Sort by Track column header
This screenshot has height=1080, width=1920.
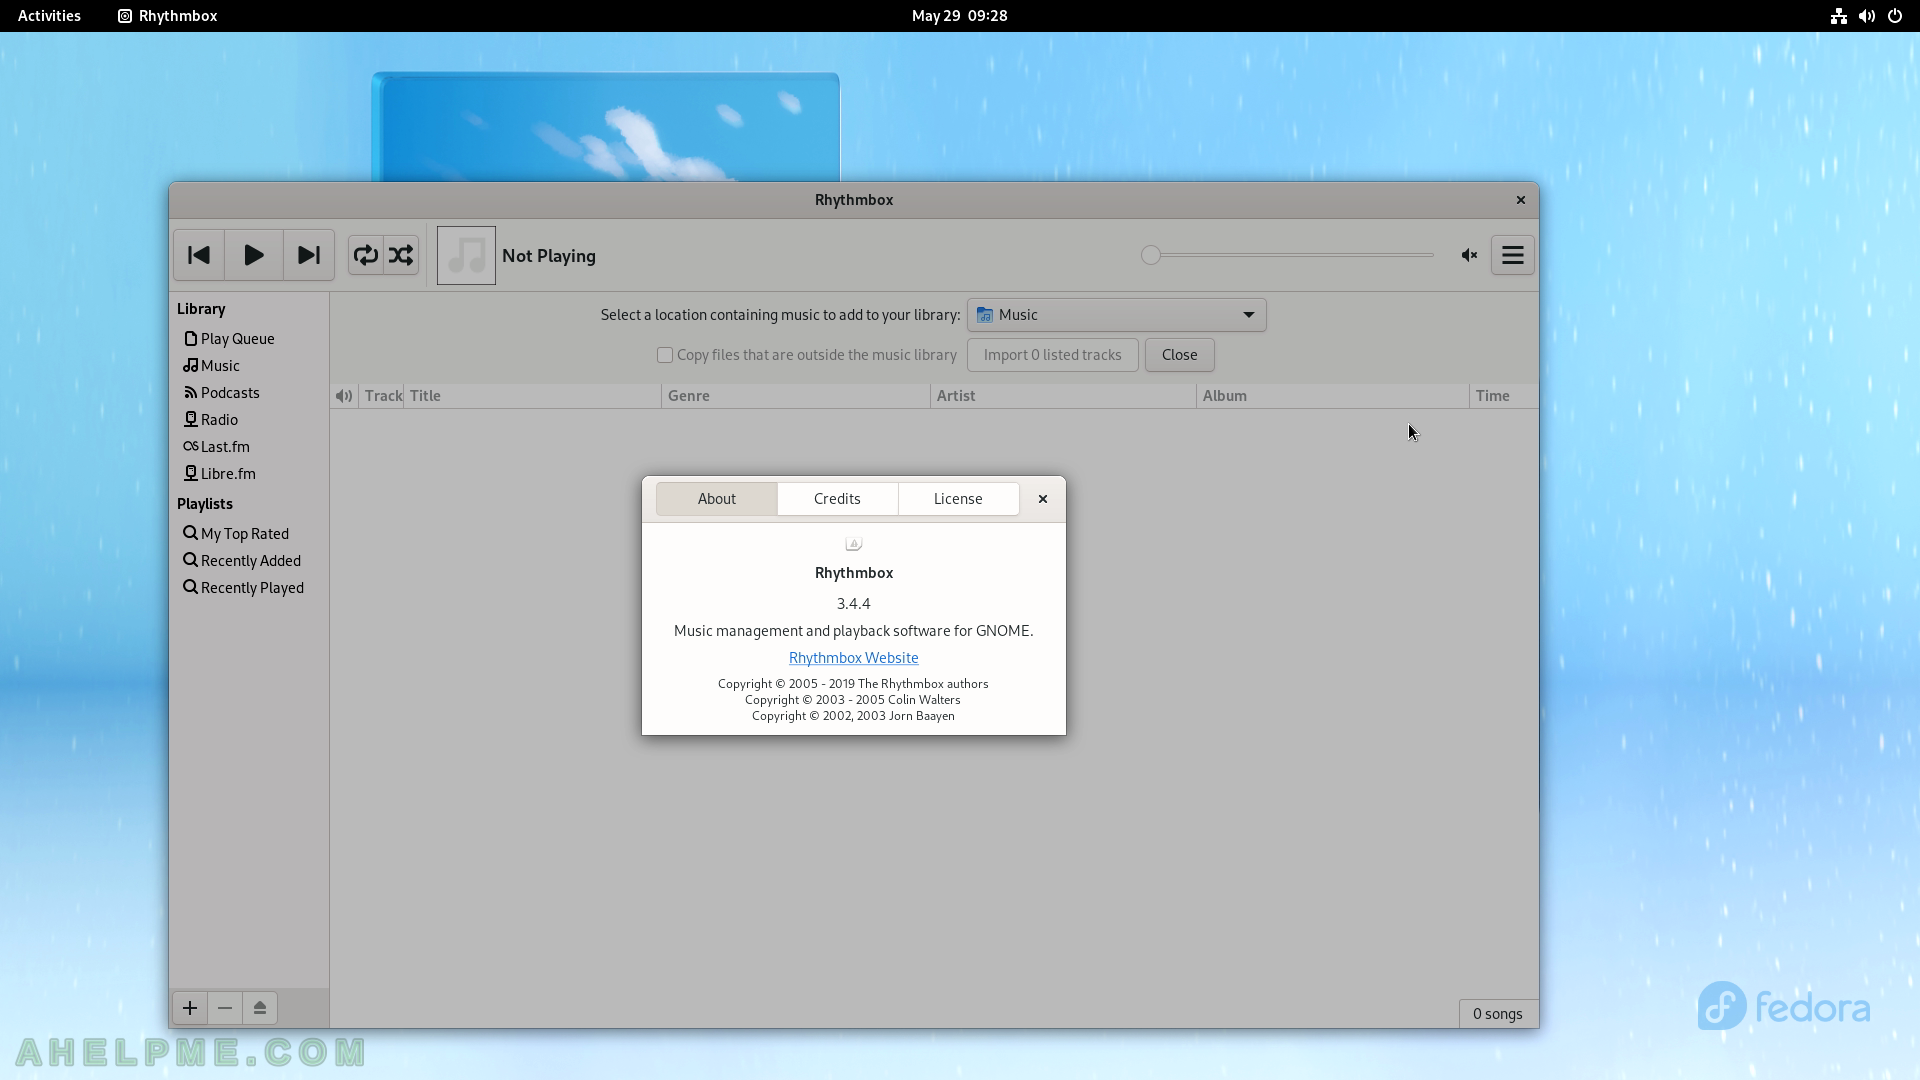383,396
